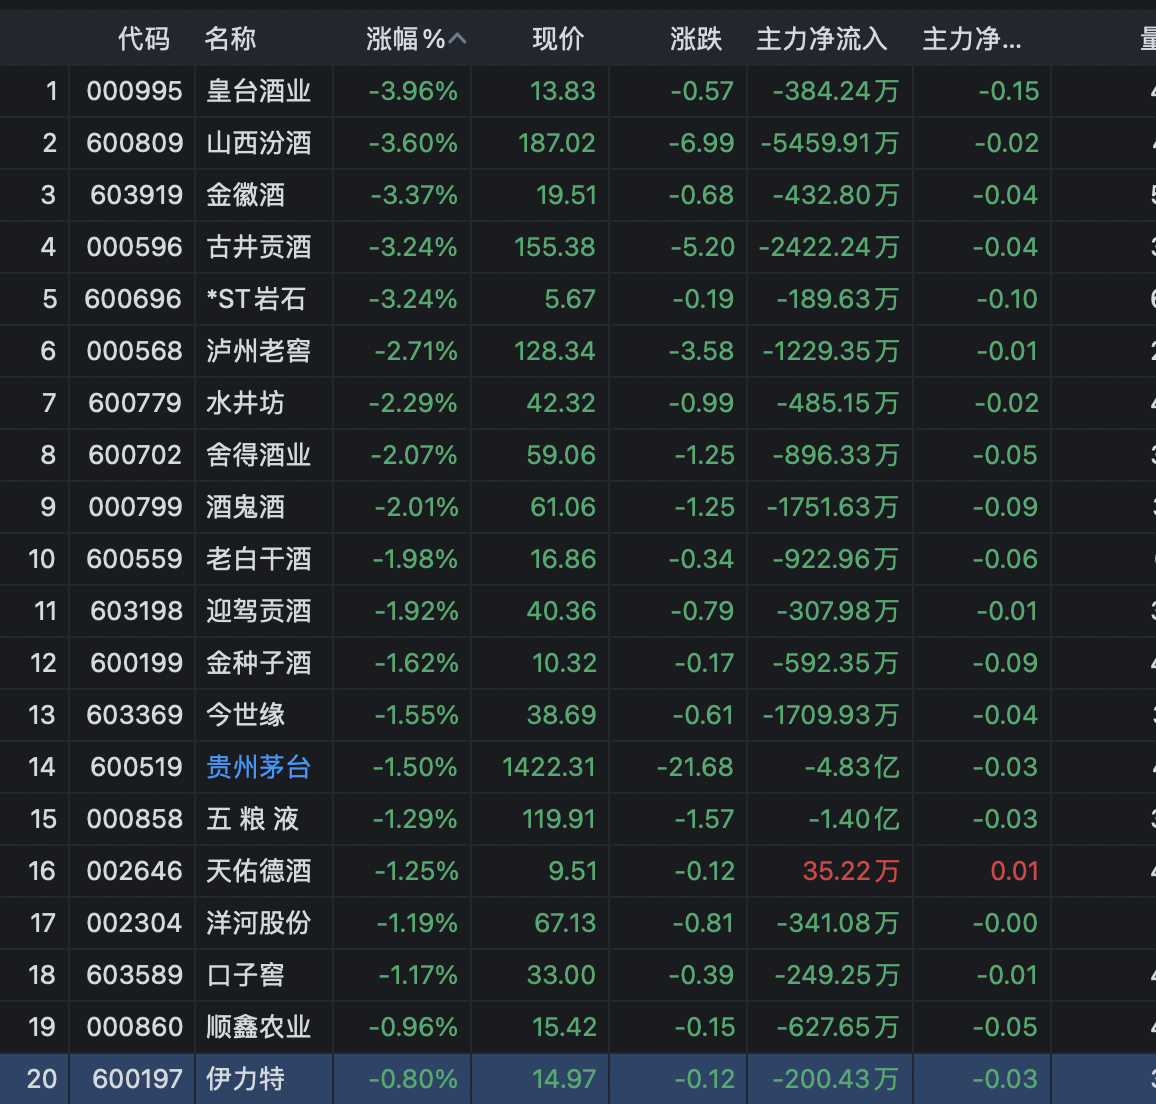Sort by 主力净流入 column header
Image resolution: width=1156 pixels, height=1104 pixels.
tap(822, 39)
